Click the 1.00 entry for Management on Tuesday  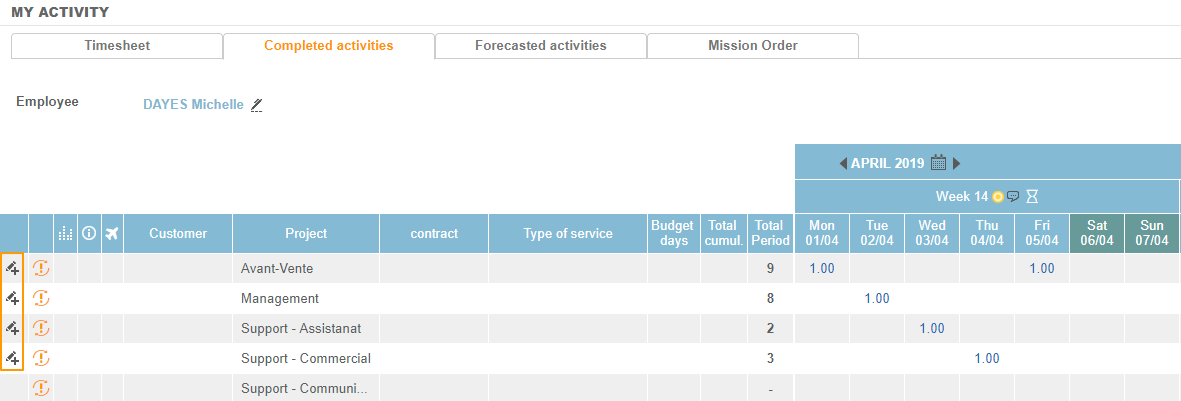[x=877, y=298]
